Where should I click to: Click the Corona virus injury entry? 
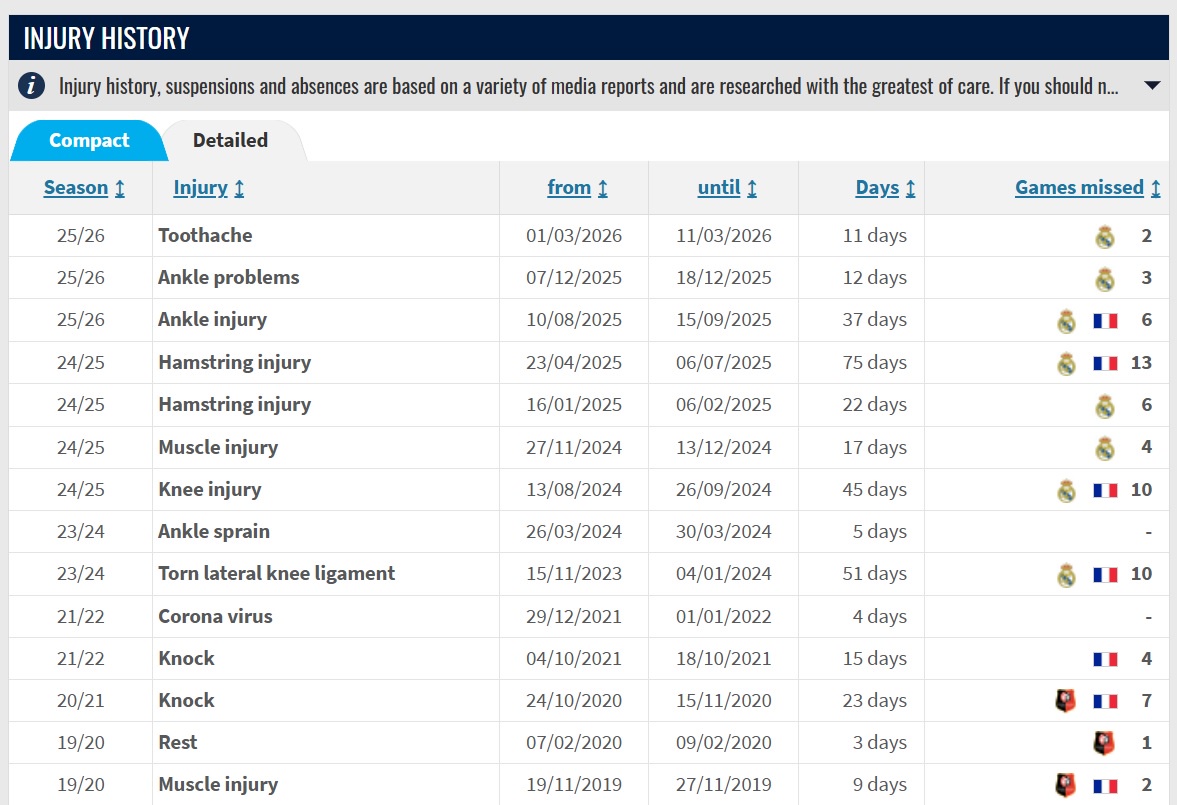pyautogui.click(x=215, y=617)
